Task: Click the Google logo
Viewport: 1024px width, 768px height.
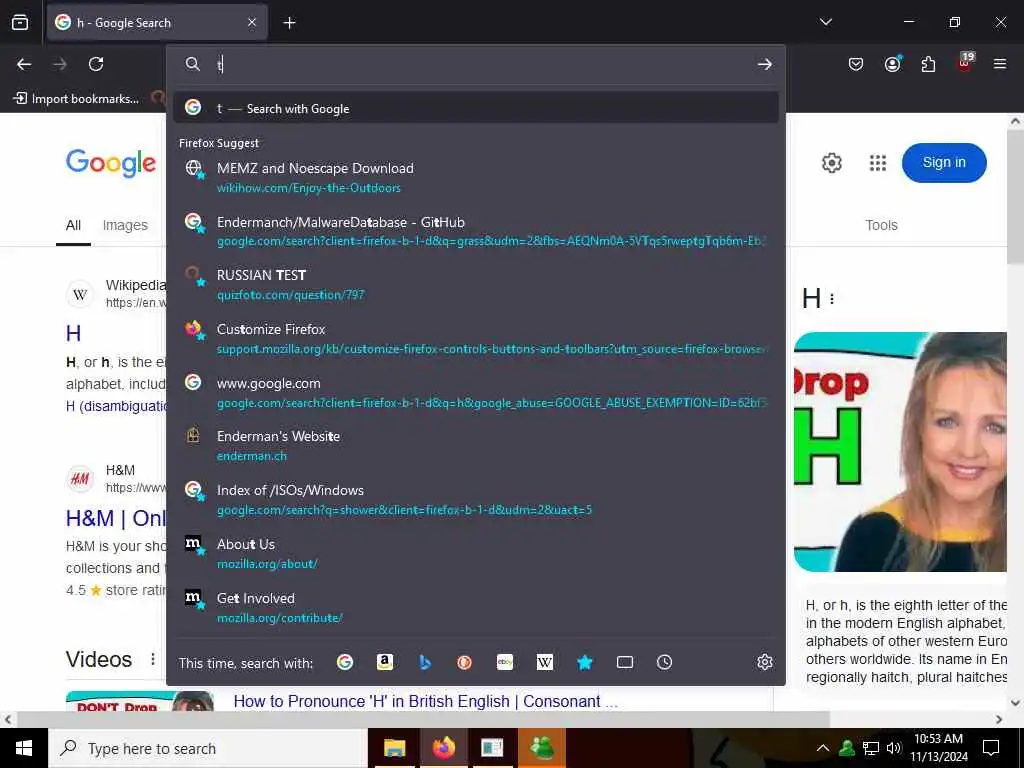Action: 111,163
